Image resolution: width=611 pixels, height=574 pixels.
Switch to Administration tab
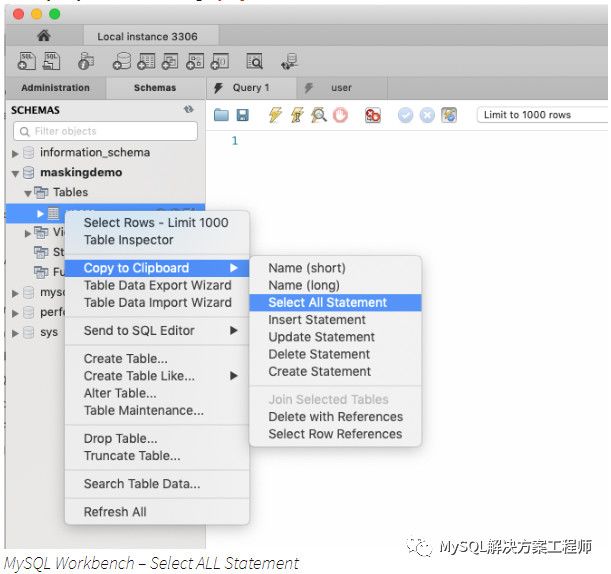[55, 88]
